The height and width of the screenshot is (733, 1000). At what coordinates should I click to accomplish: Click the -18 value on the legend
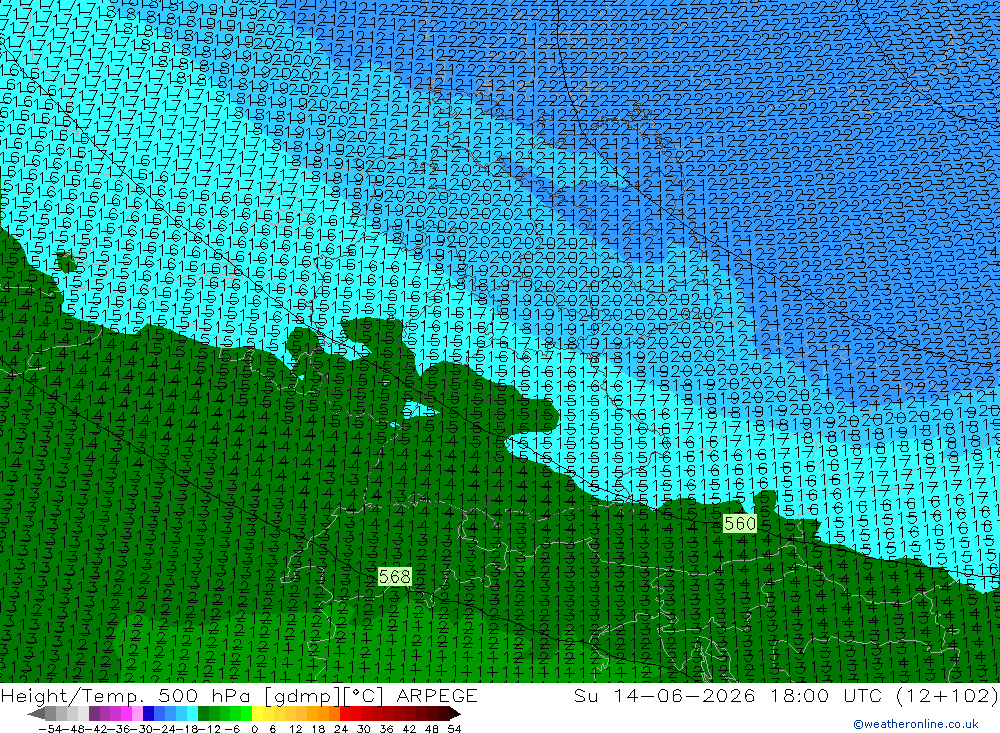point(188,729)
